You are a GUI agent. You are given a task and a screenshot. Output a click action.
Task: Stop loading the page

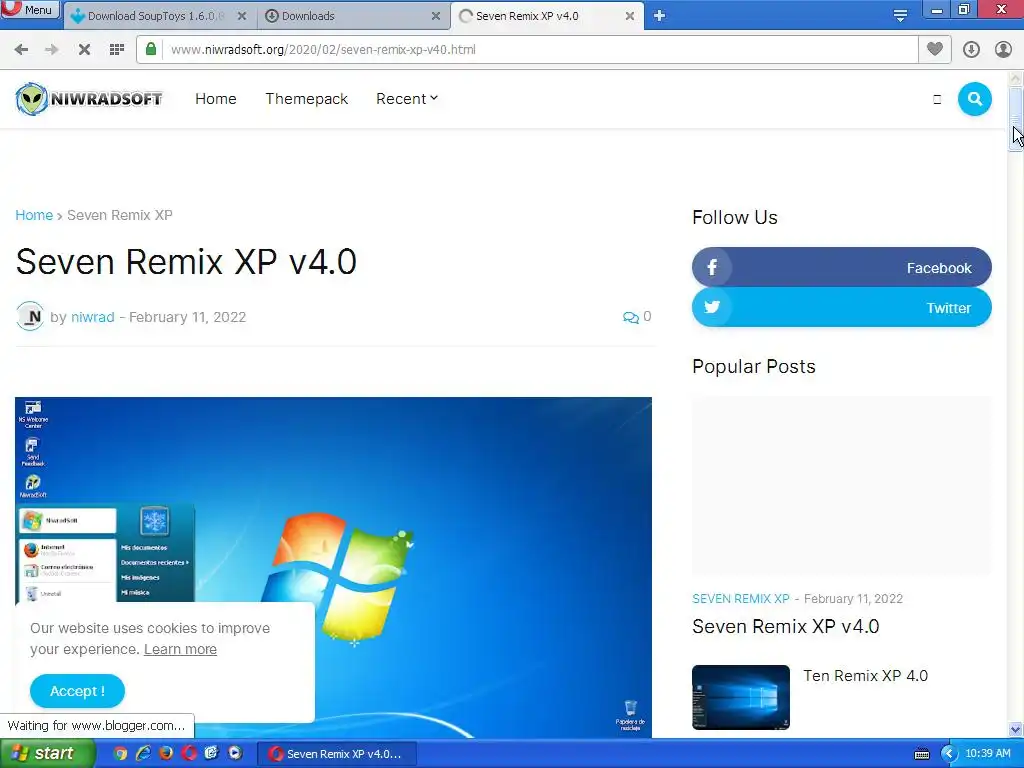click(x=84, y=50)
